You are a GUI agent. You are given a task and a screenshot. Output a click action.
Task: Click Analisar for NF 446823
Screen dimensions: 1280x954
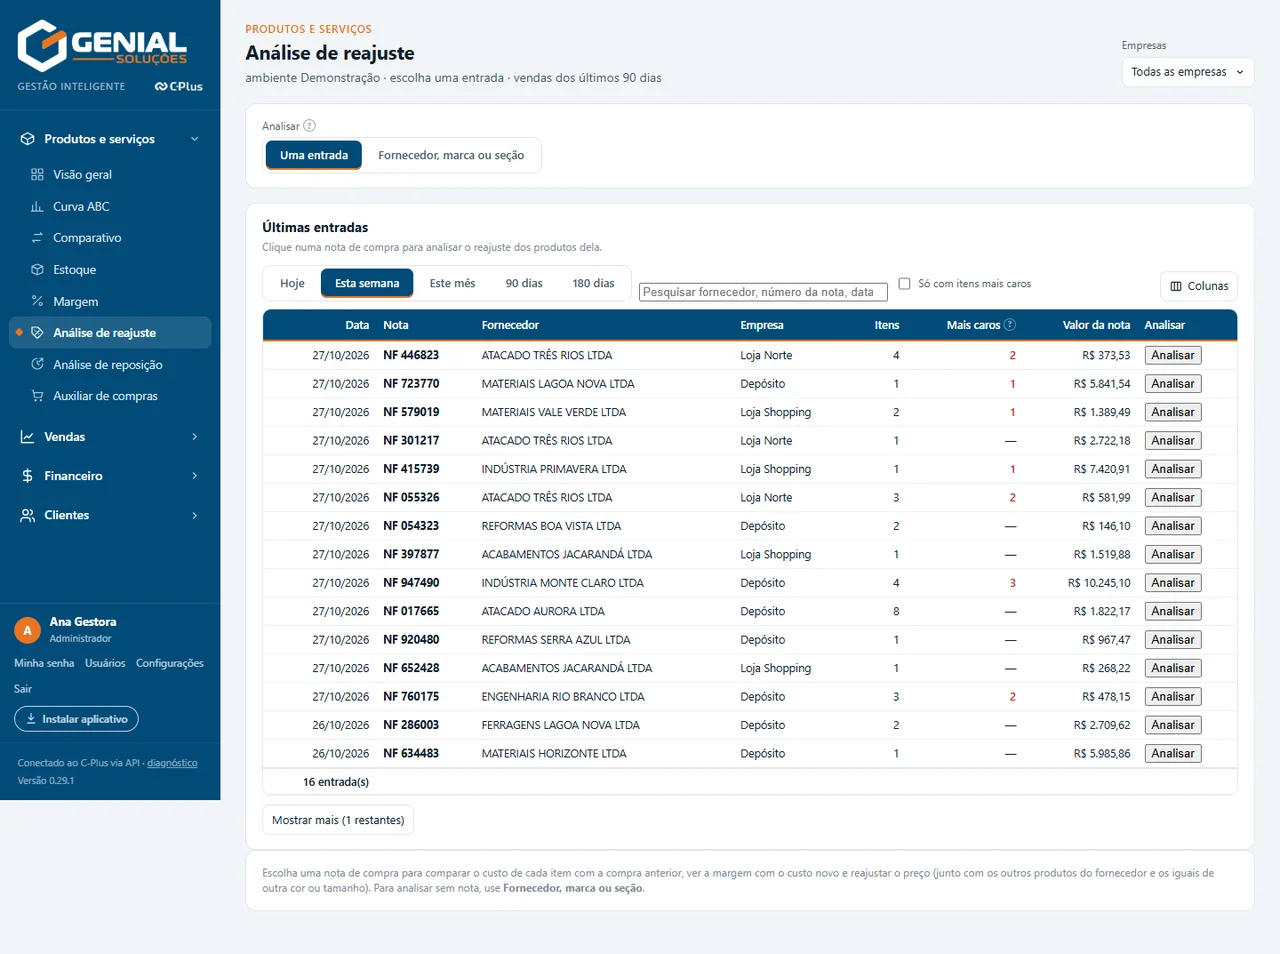(x=1172, y=355)
